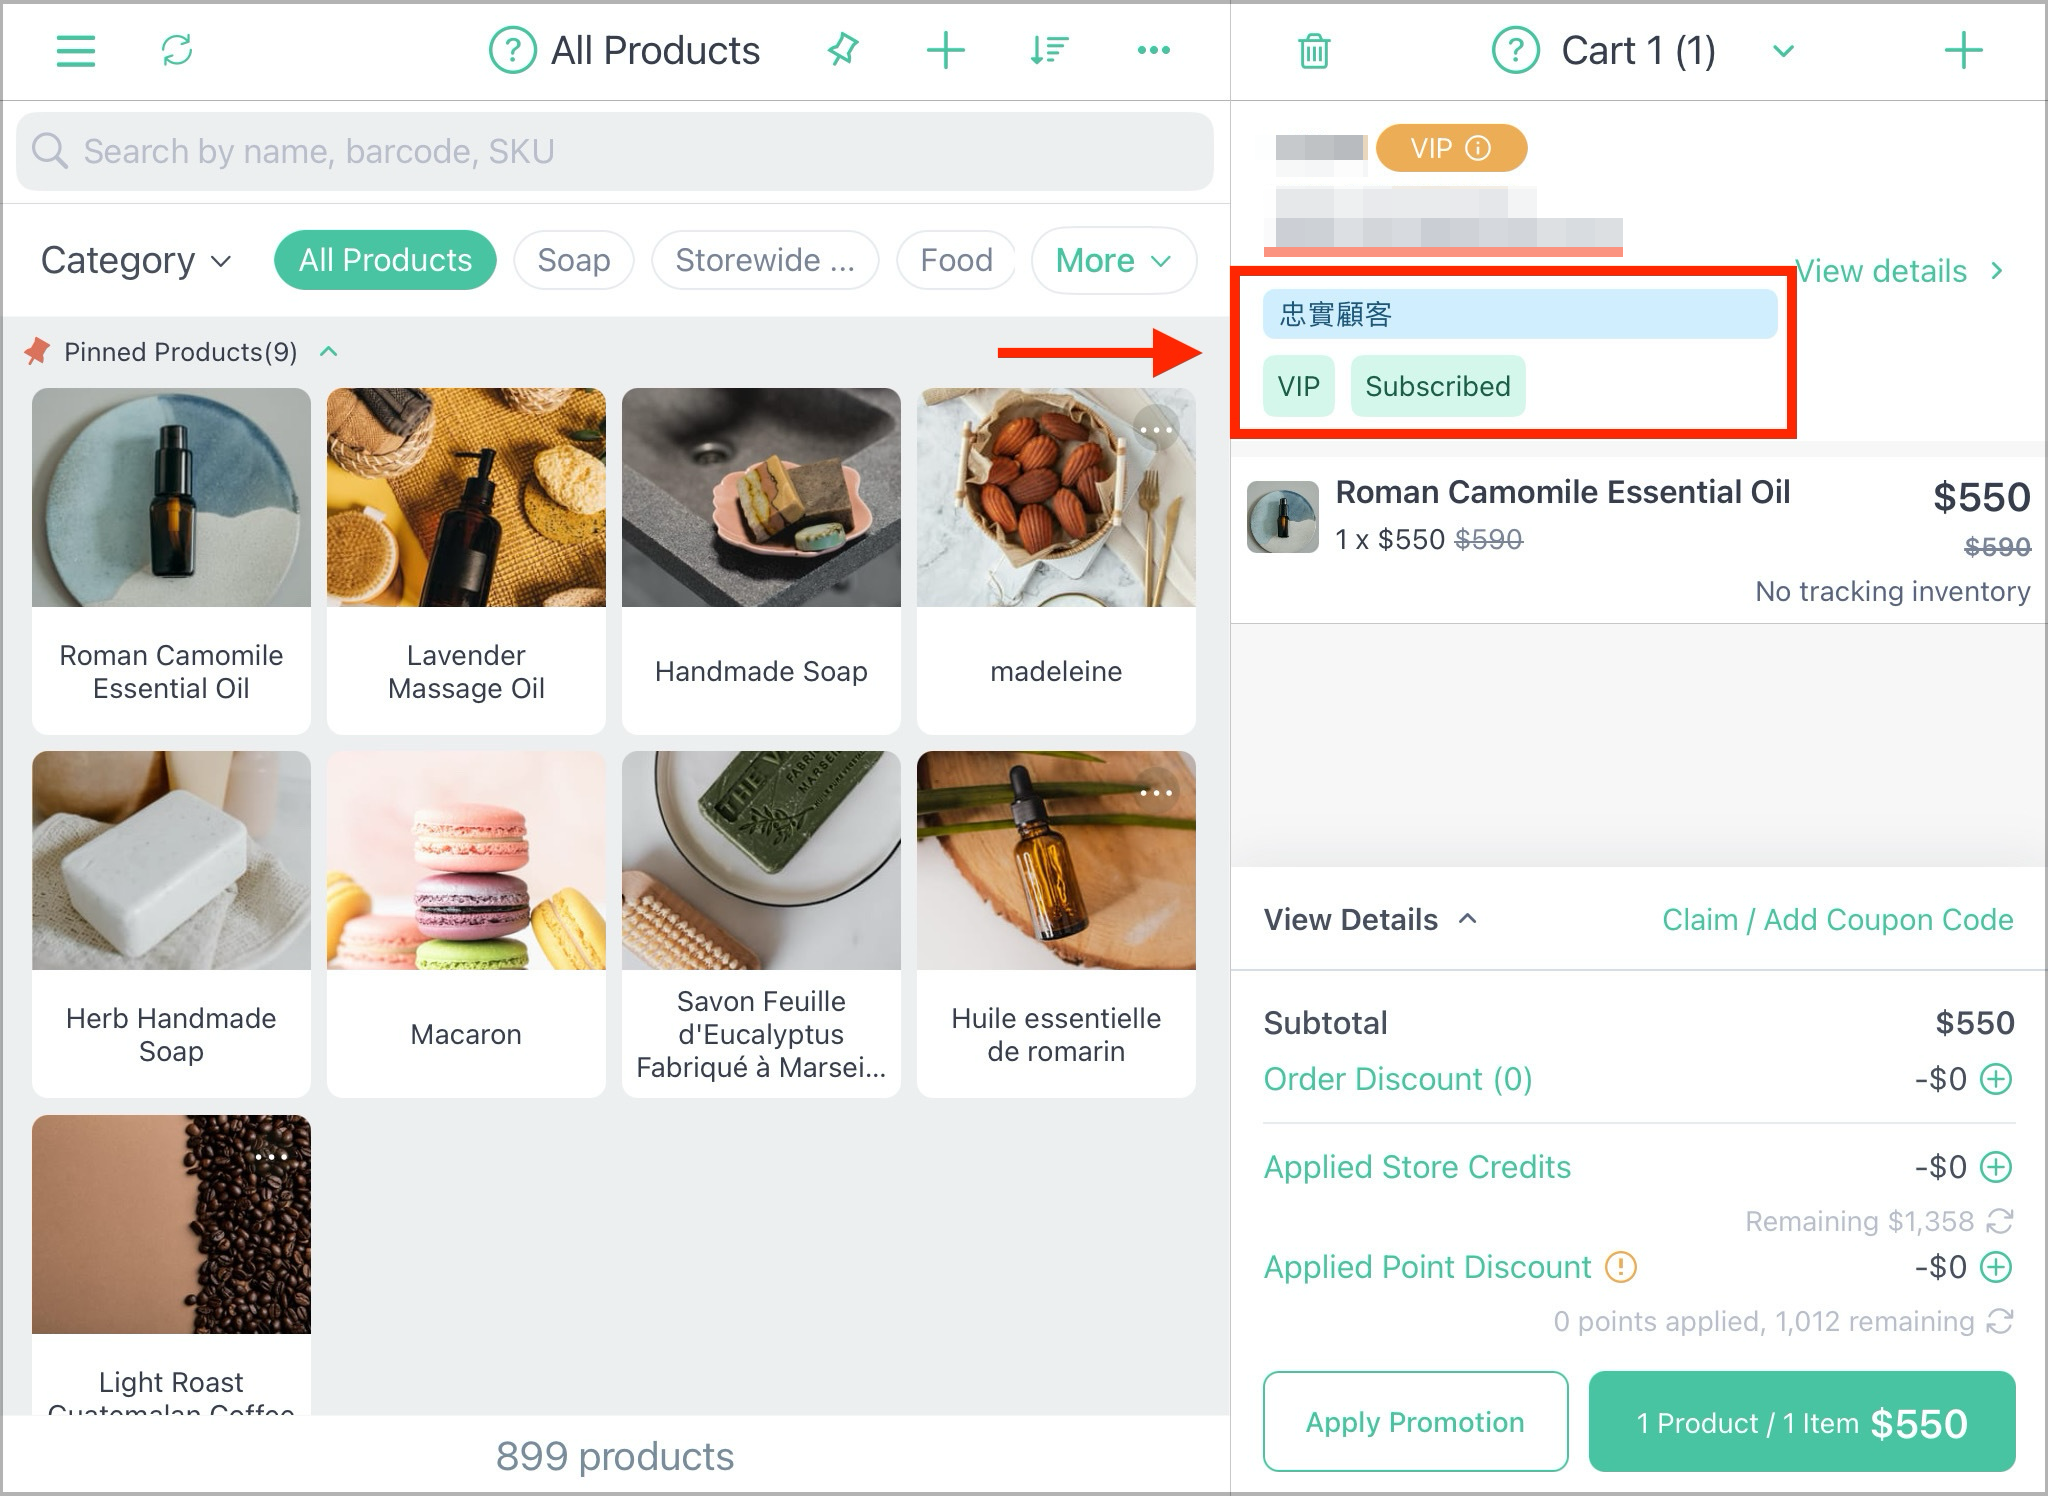Screen dimensions: 2048x1496
Task: Refresh the remaining store credits
Action: coord(1999,1221)
